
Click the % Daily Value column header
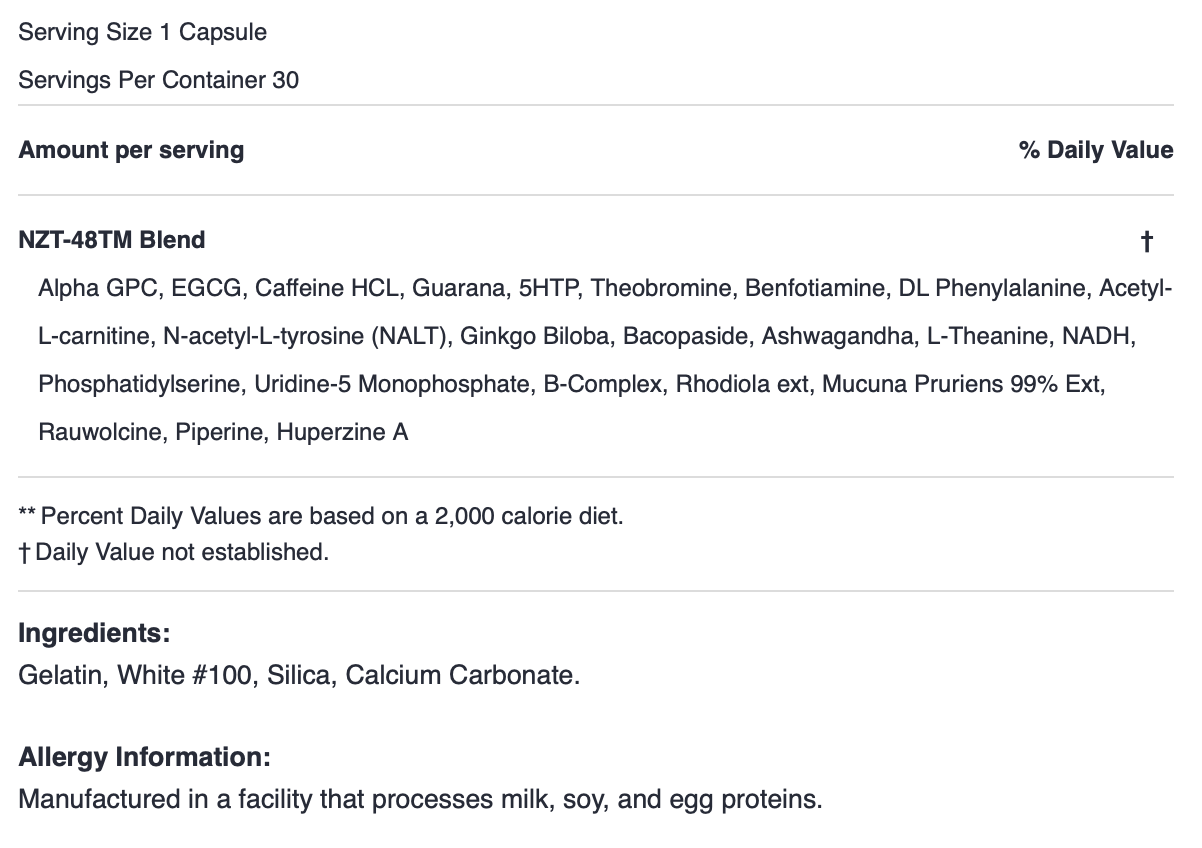pos(1096,150)
